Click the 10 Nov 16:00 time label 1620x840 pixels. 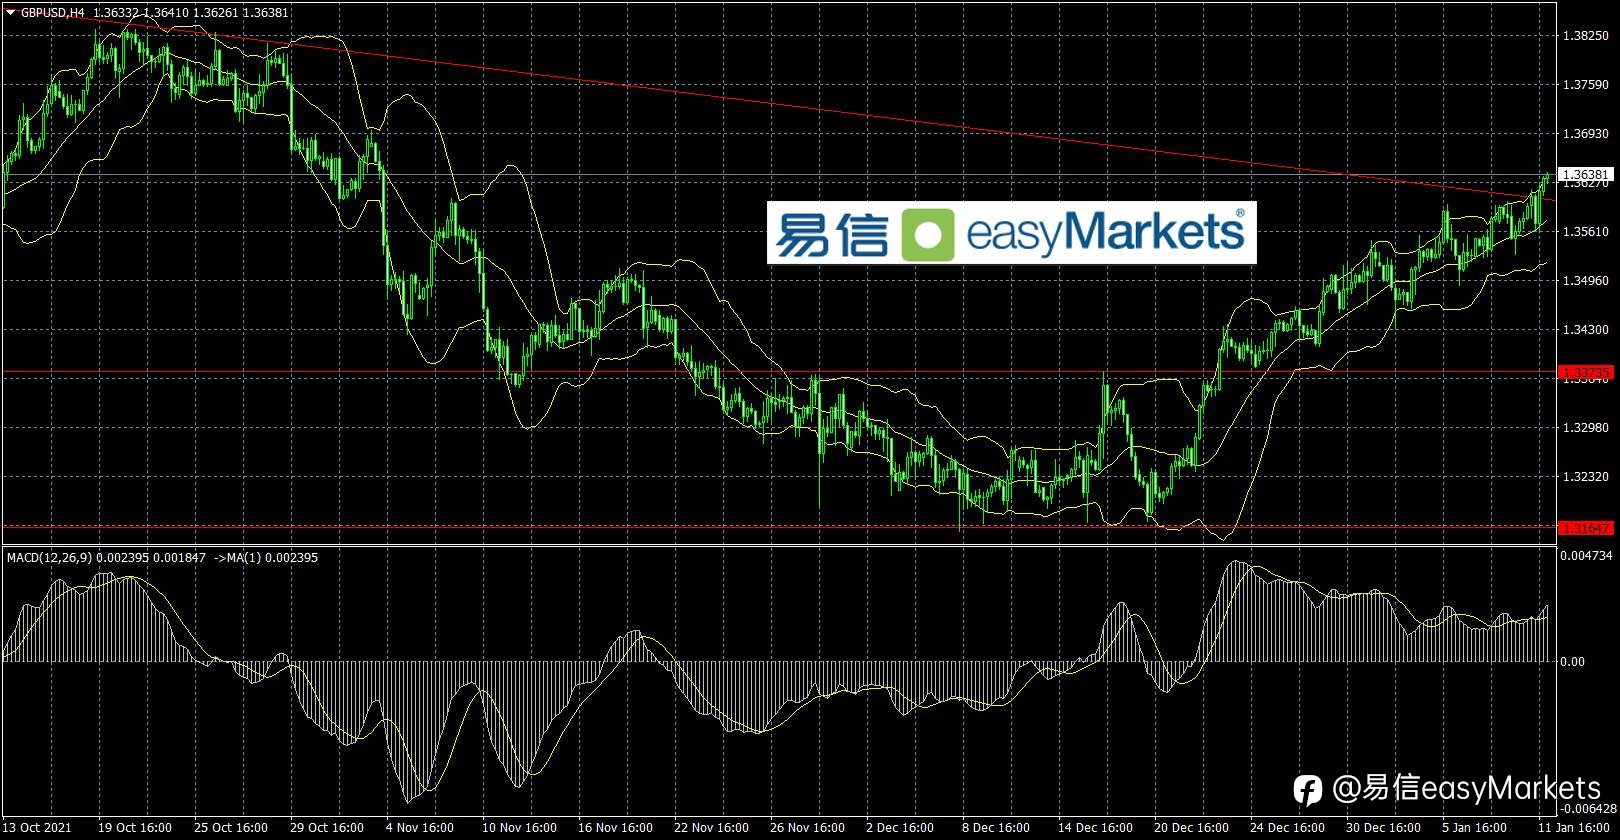tap(519, 827)
